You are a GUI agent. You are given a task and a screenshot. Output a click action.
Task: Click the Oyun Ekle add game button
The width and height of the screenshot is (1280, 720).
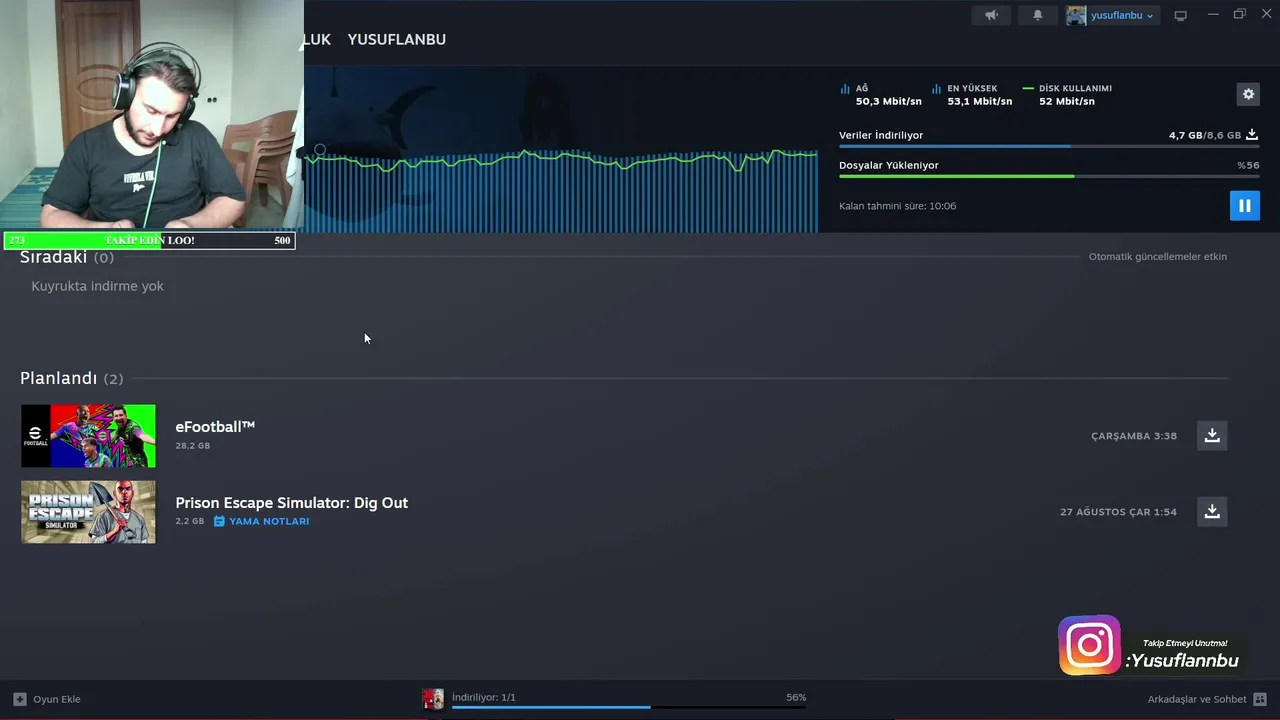pyautogui.click(x=47, y=699)
